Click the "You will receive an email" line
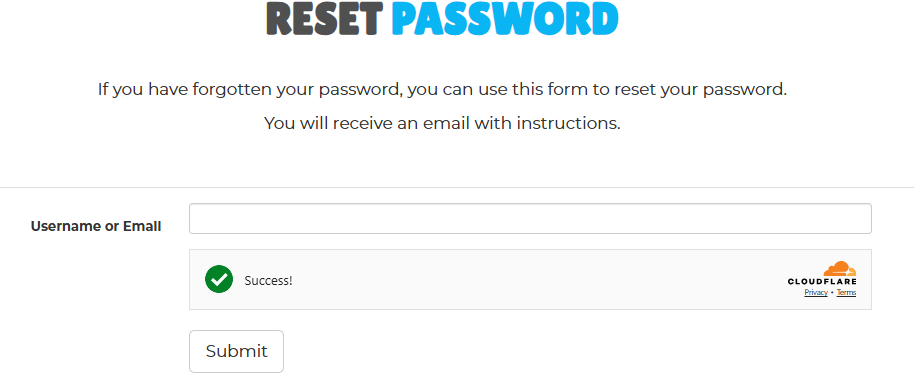The width and height of the screenshot is (914, 387). 442,124
